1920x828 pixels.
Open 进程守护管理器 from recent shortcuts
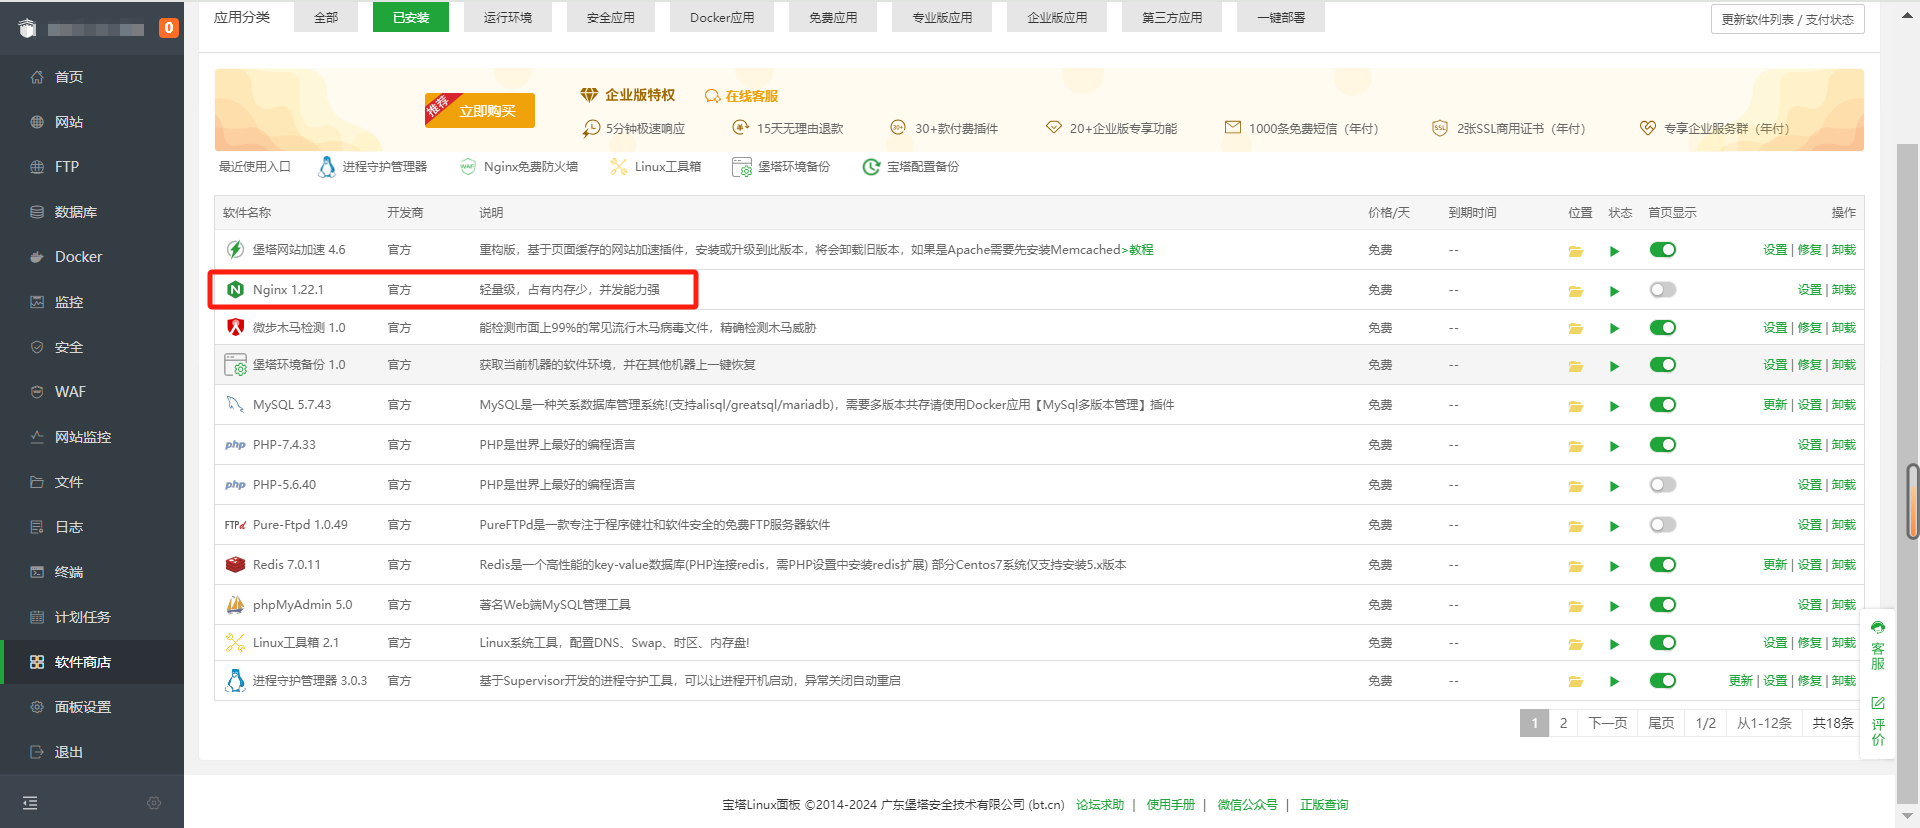[373, 167]
